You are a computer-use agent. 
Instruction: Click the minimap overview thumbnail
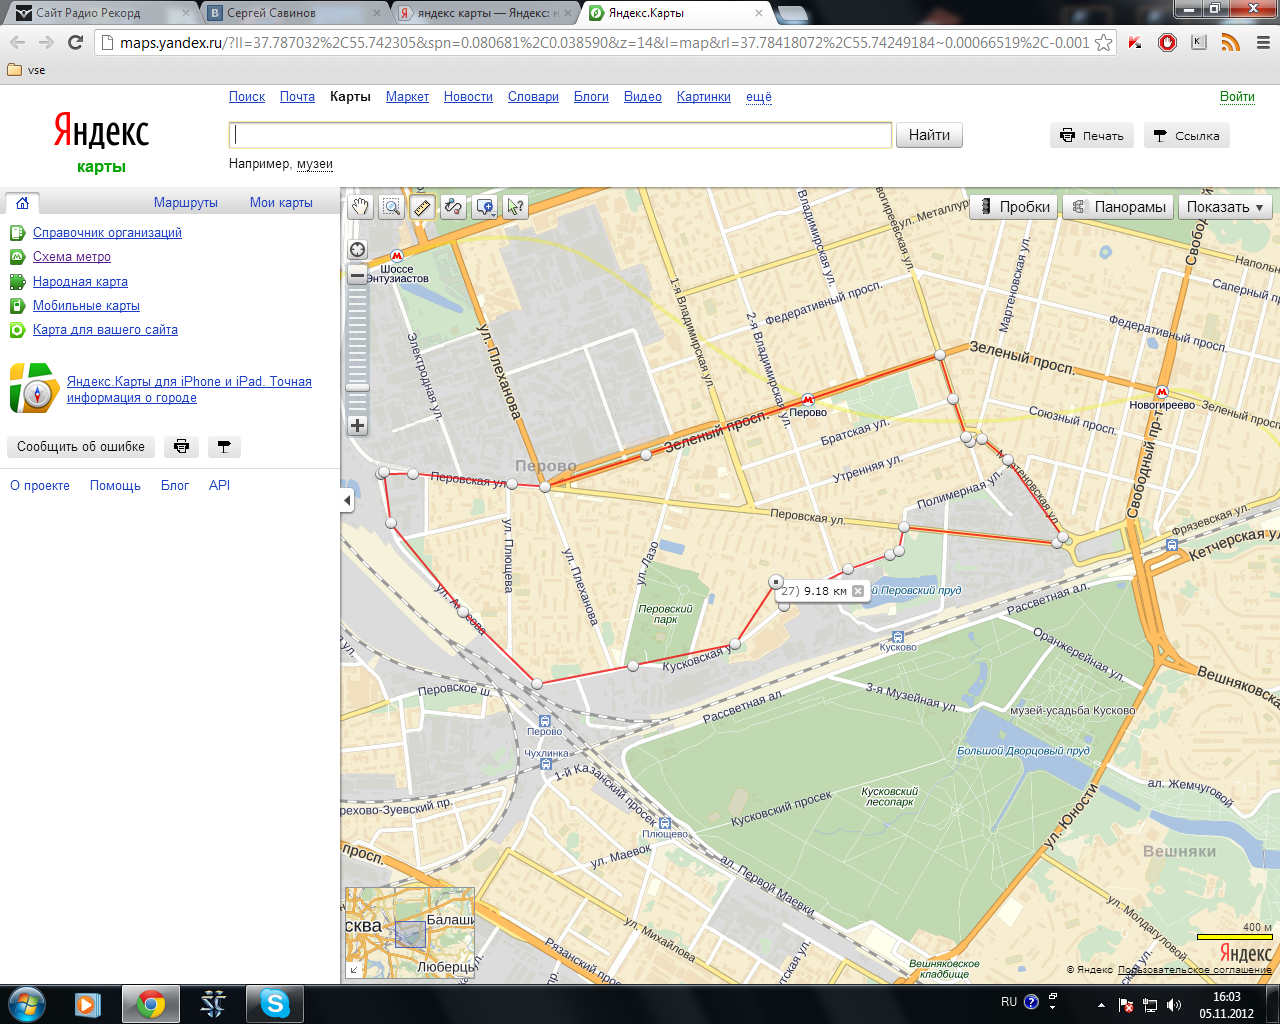point(410,932)
